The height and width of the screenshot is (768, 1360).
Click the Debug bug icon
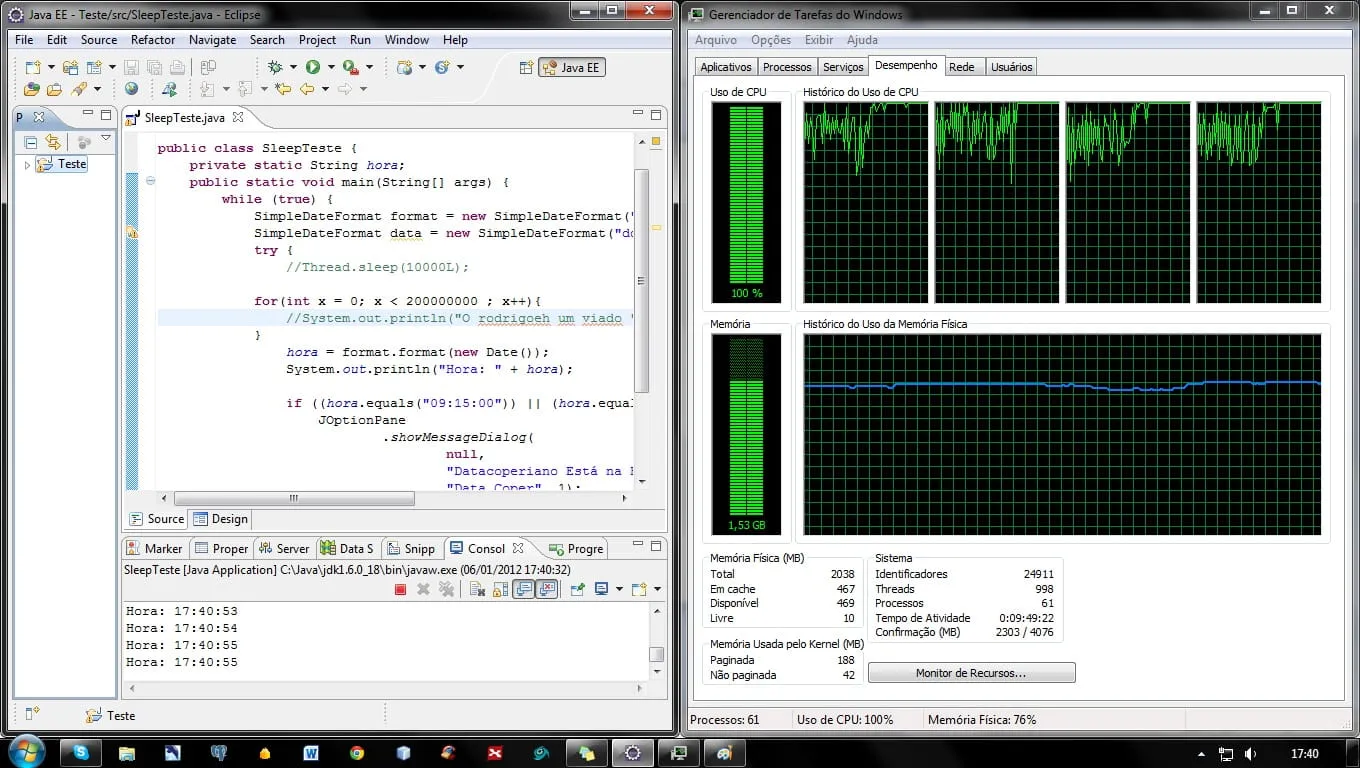click(x=276, y=67)
